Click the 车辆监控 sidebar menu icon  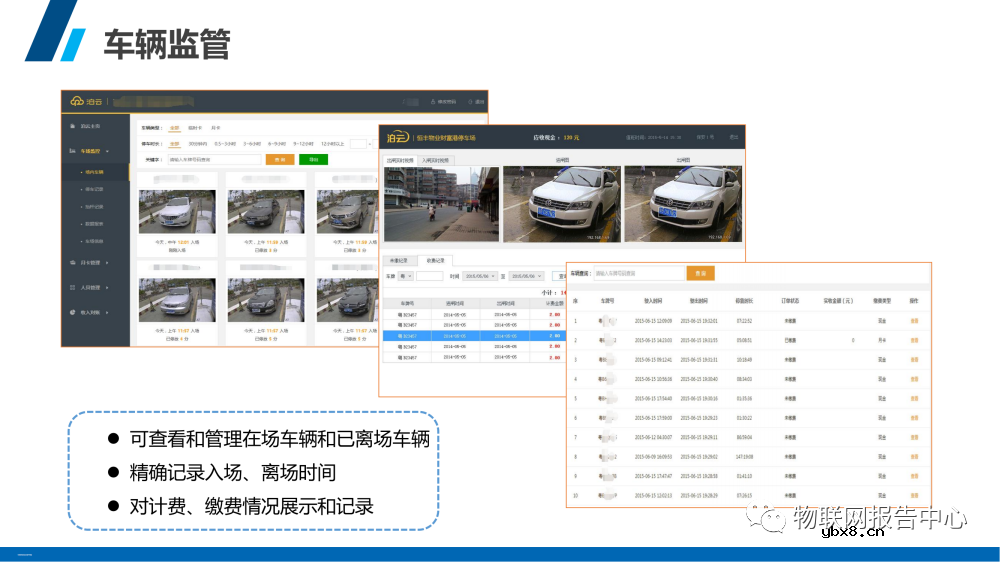72,150
